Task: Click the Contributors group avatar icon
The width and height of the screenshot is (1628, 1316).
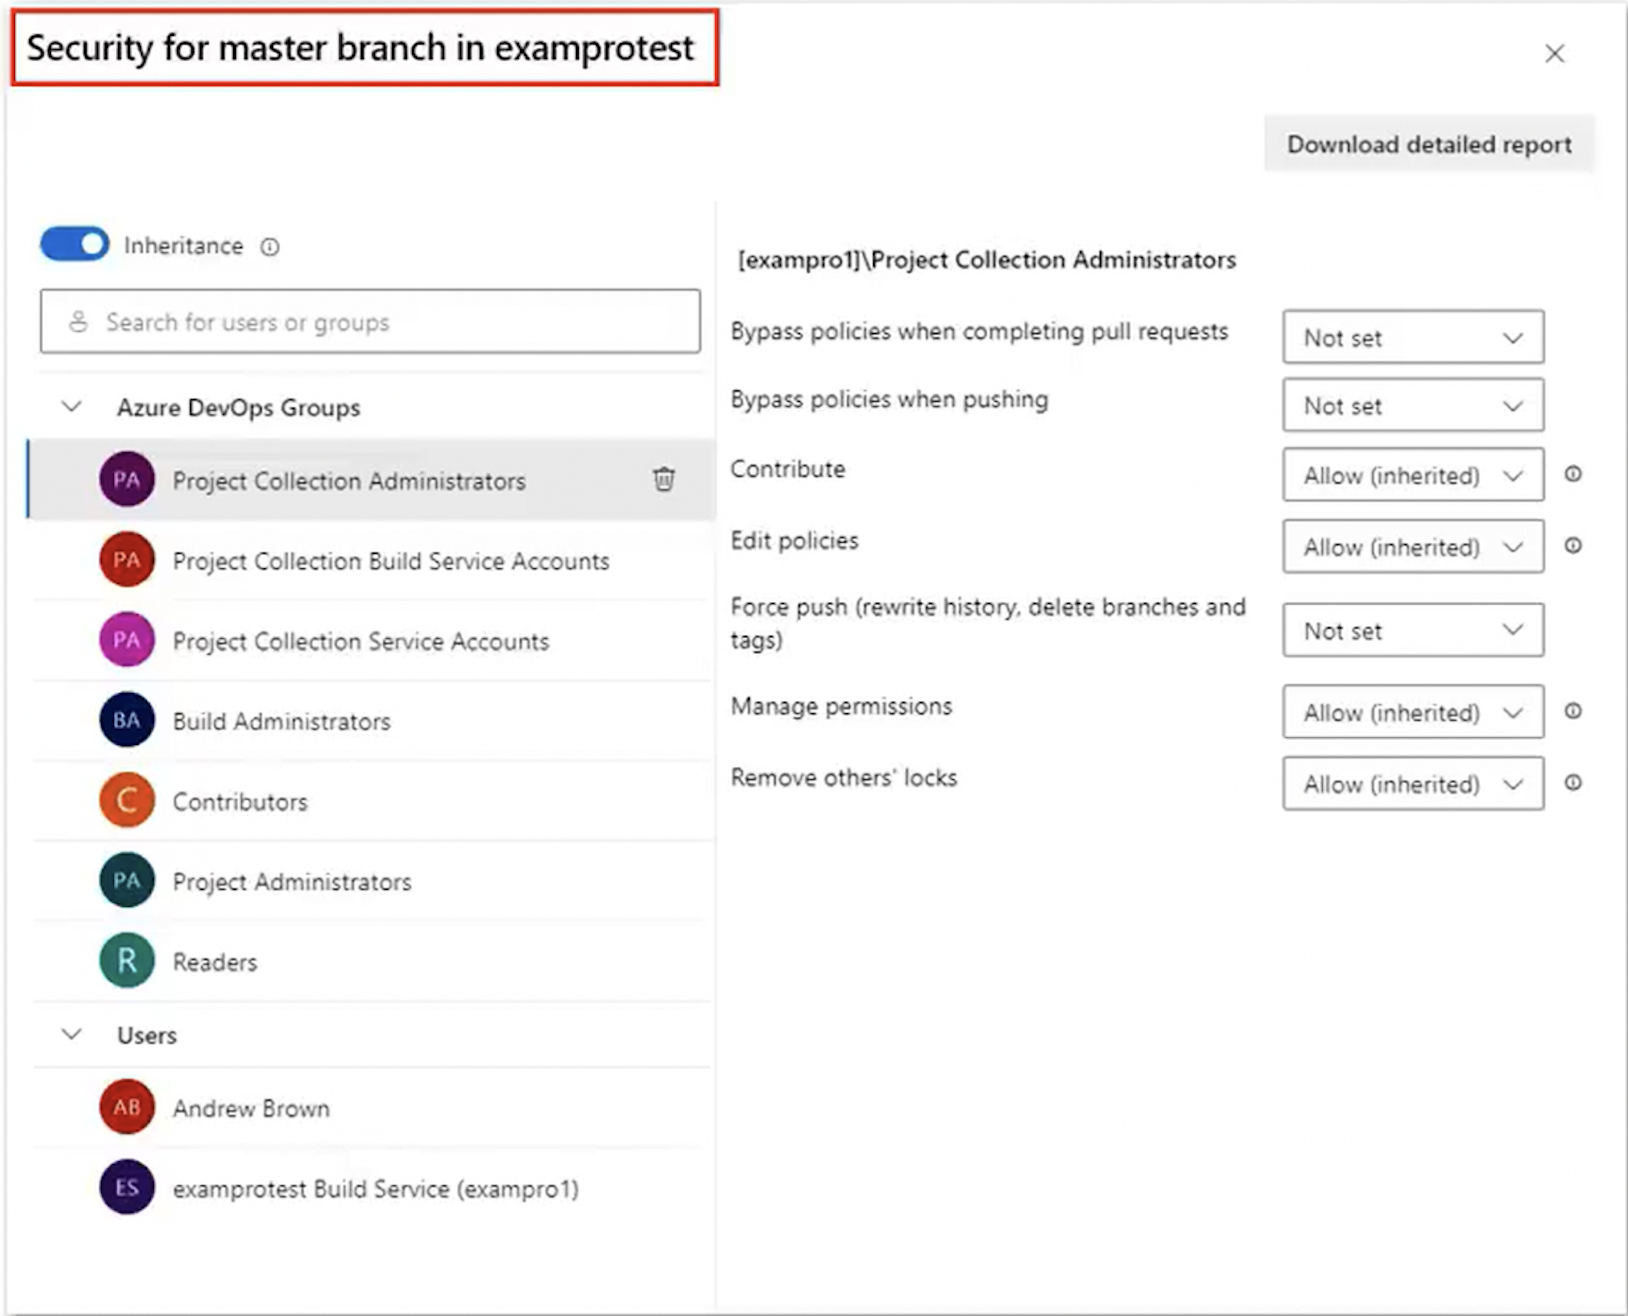Action: 127,800
